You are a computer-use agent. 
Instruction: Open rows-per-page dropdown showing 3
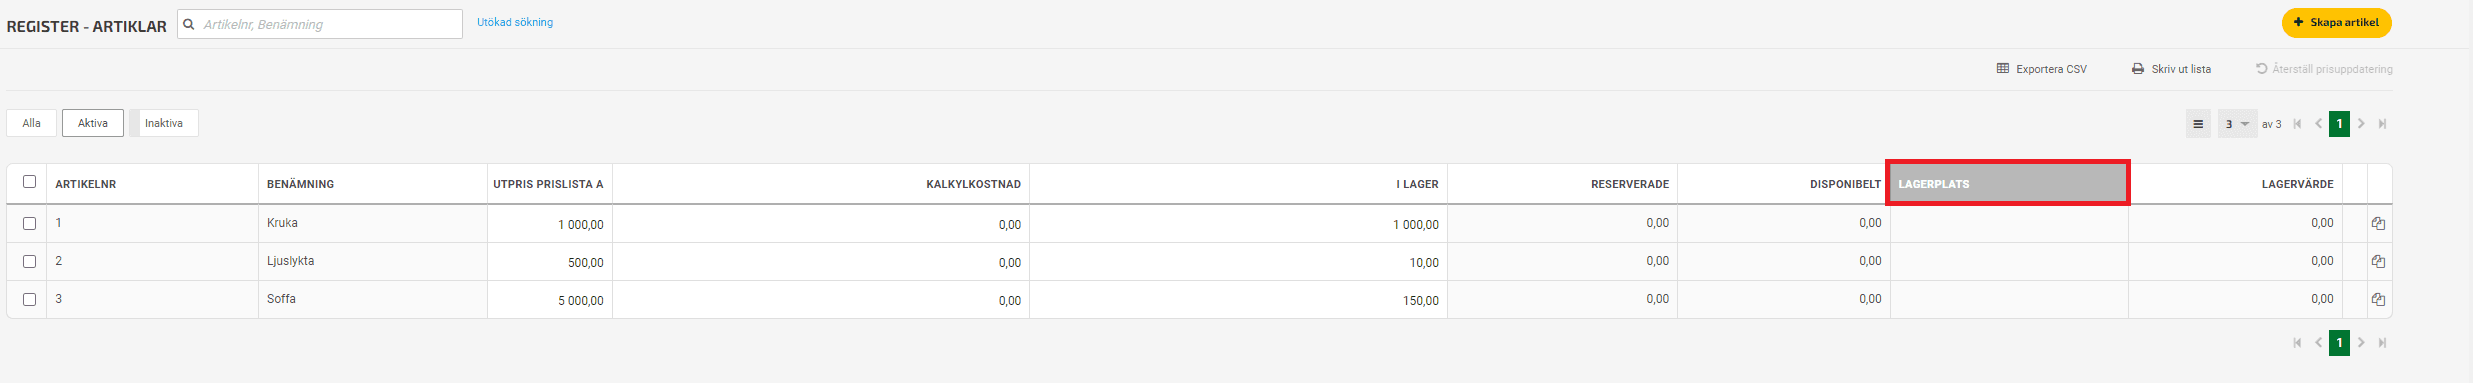2237,124
